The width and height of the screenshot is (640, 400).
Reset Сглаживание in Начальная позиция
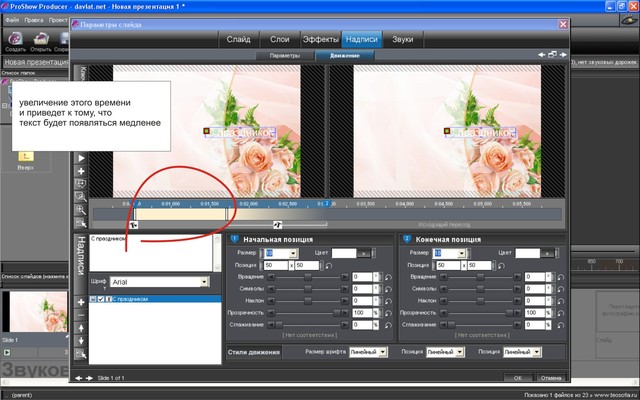(388, 325)
